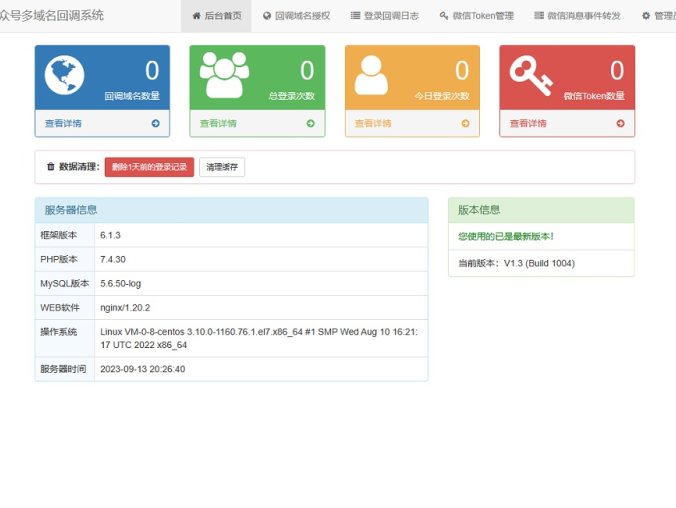Click the 操作系统 row label

59,332
